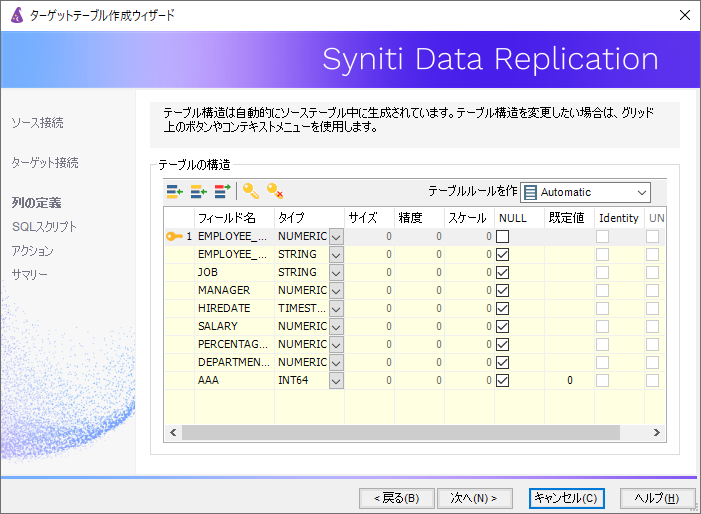Close the wizard with the X button

pos(684,15)
